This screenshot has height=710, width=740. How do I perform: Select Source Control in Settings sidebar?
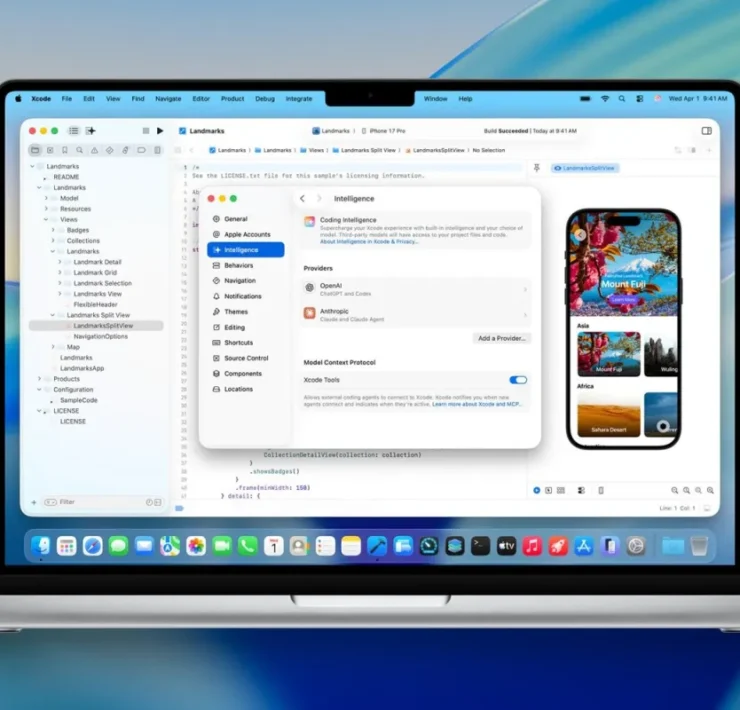(x=245, y=358)
